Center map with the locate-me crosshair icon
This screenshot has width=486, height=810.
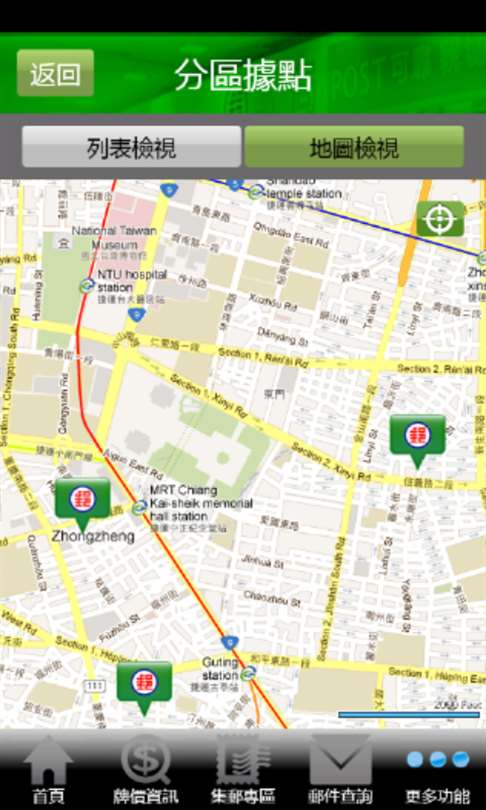[x=441, y=219]
